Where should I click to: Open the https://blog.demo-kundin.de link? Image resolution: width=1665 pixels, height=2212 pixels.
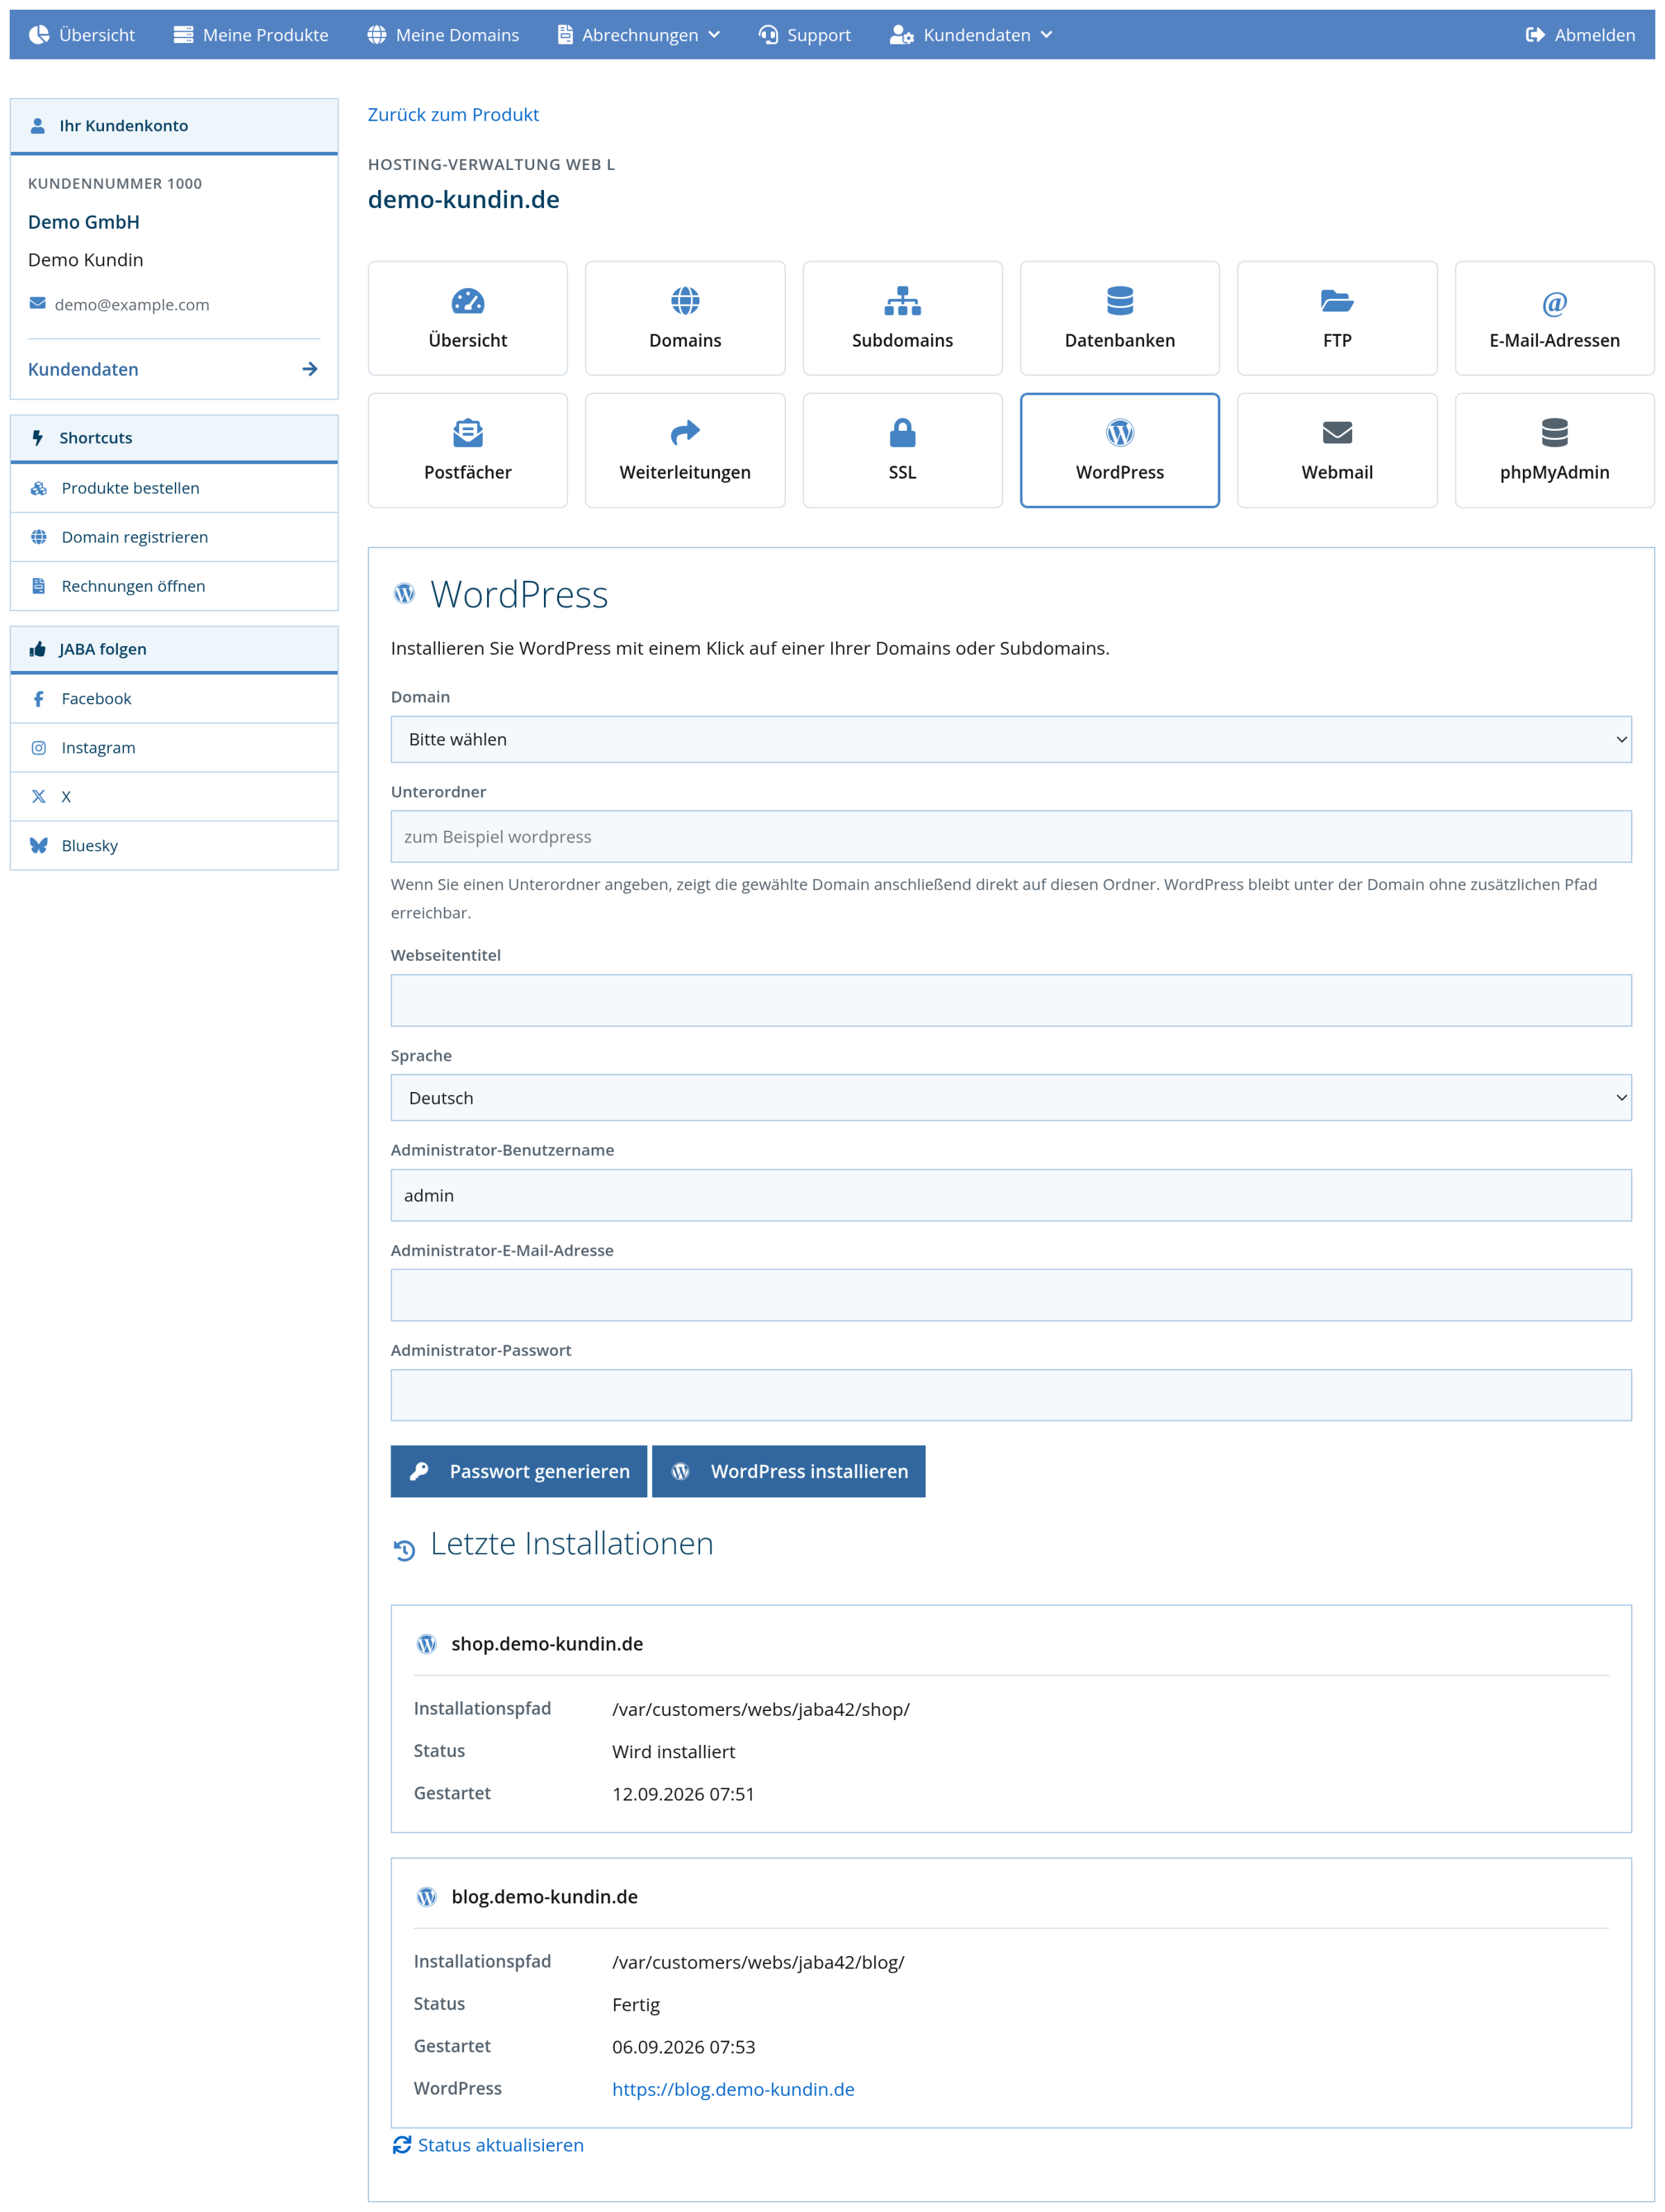[x=733, y=2089]
